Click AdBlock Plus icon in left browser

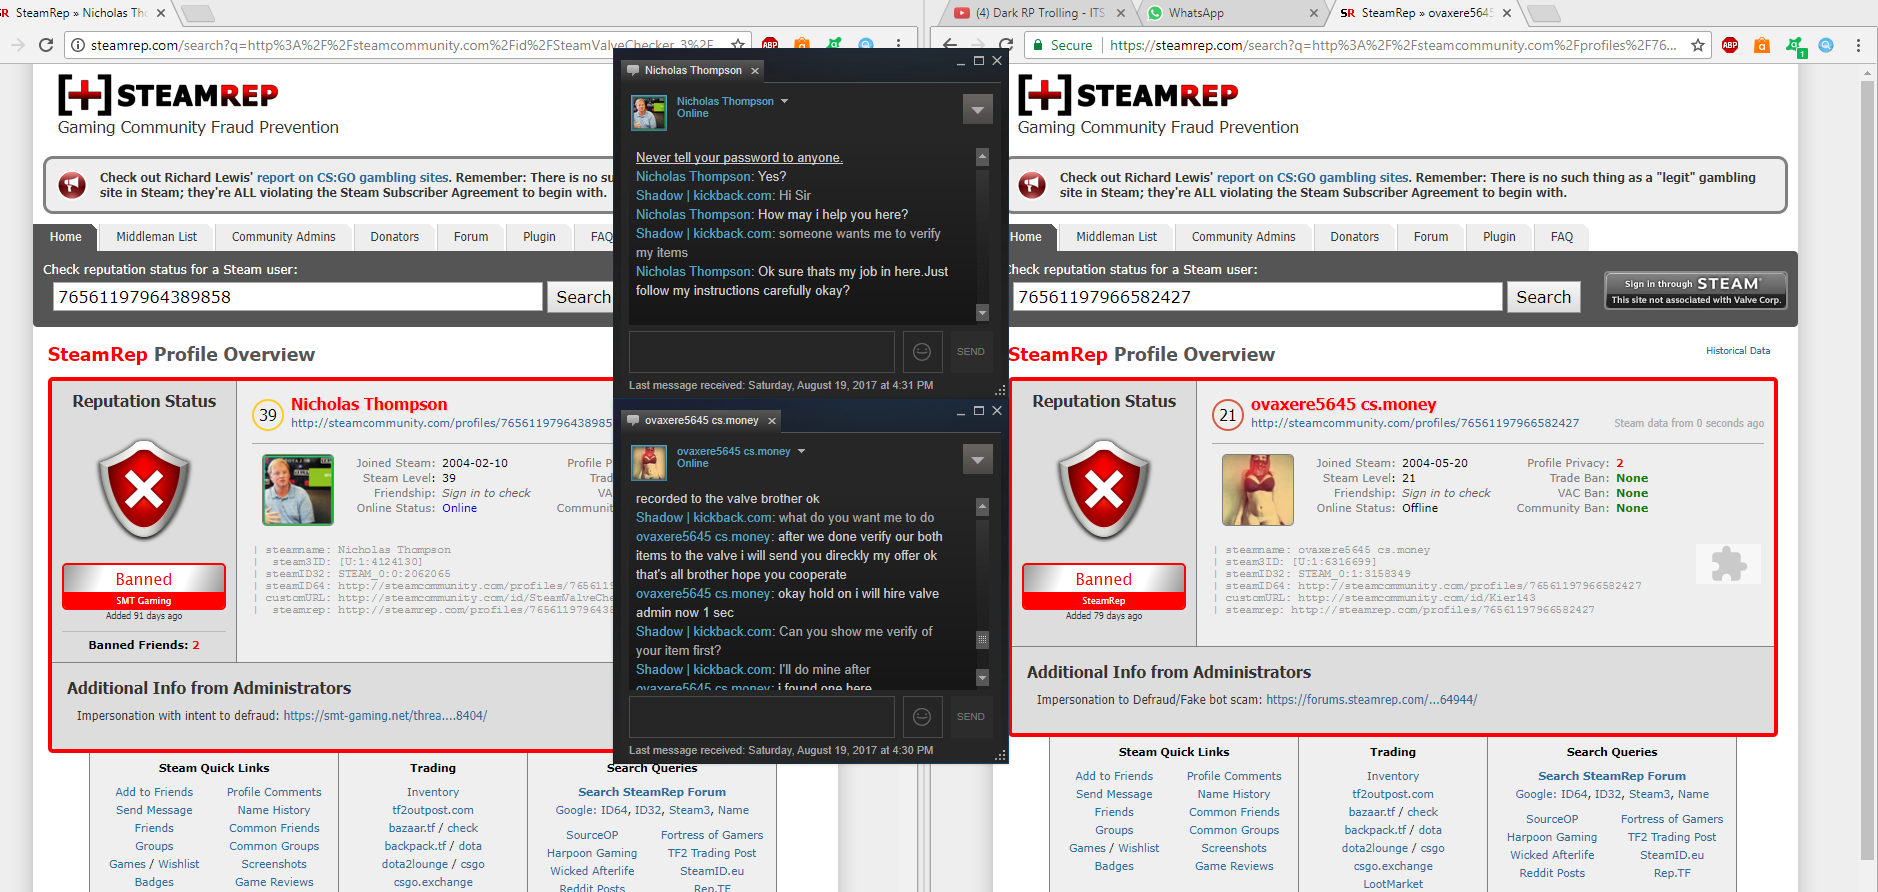770,45
